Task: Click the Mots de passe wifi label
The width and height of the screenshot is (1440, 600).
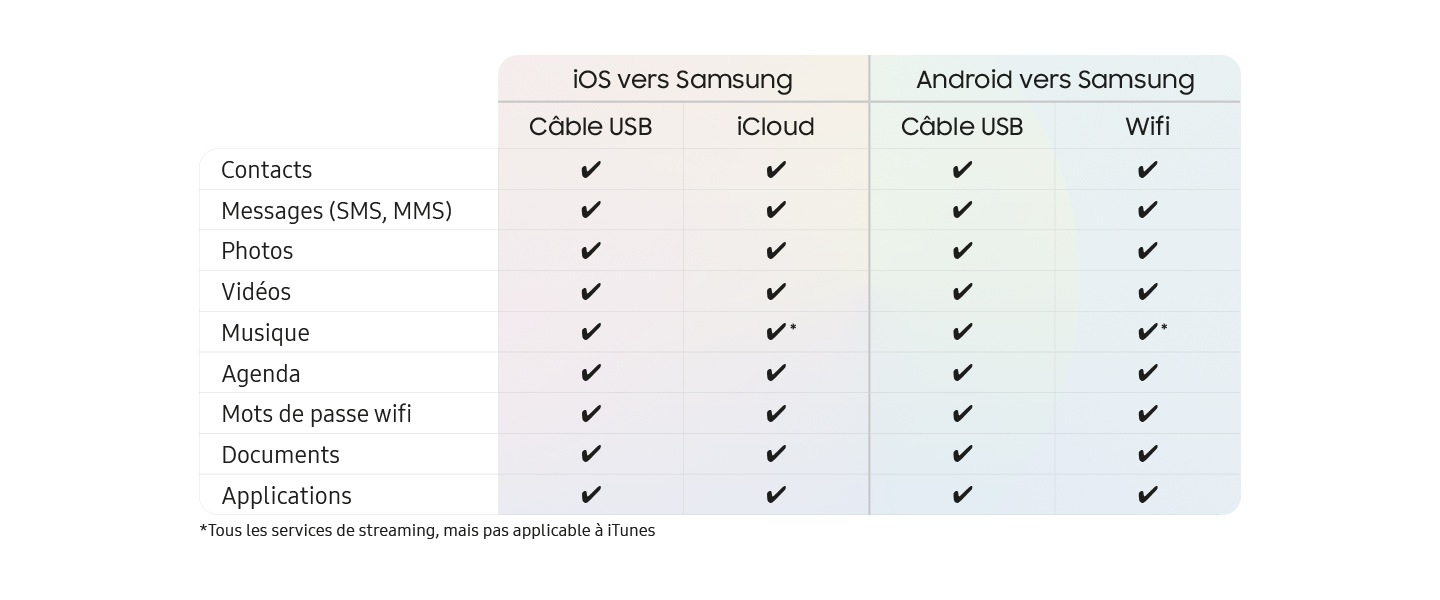Action: click(316, 414)
